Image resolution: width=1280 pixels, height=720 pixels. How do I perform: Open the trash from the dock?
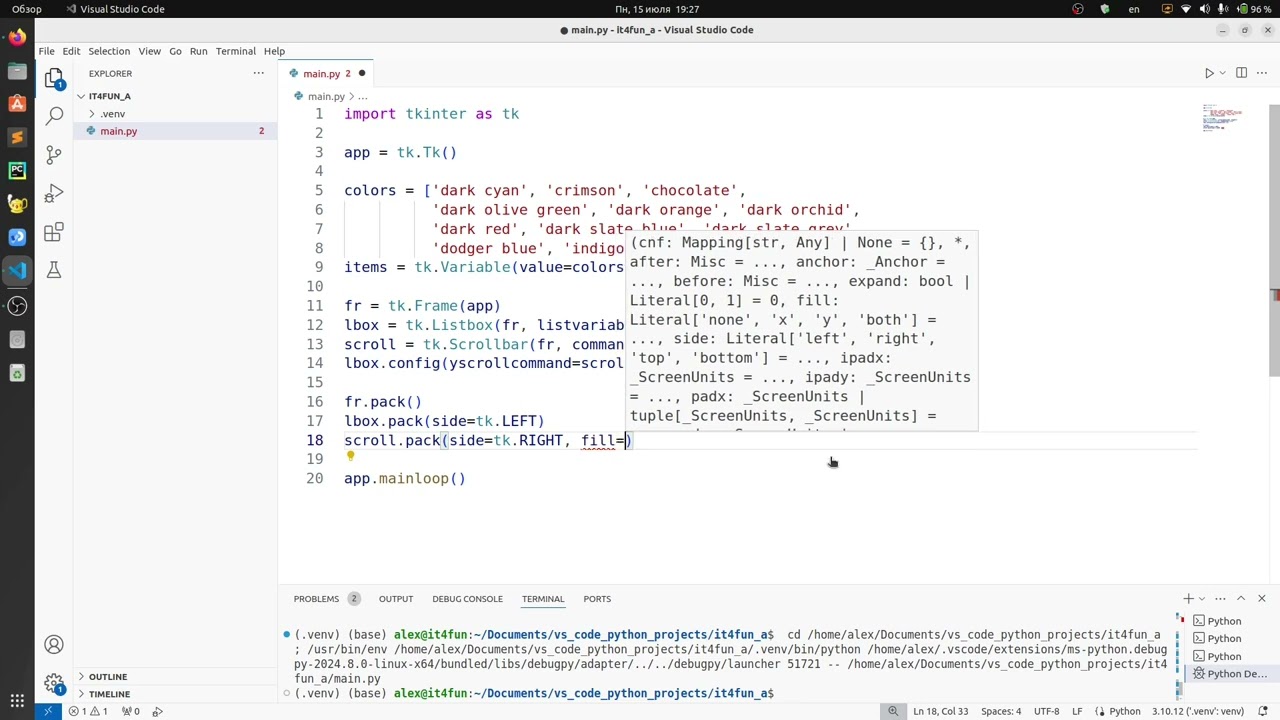coord(17,373)
